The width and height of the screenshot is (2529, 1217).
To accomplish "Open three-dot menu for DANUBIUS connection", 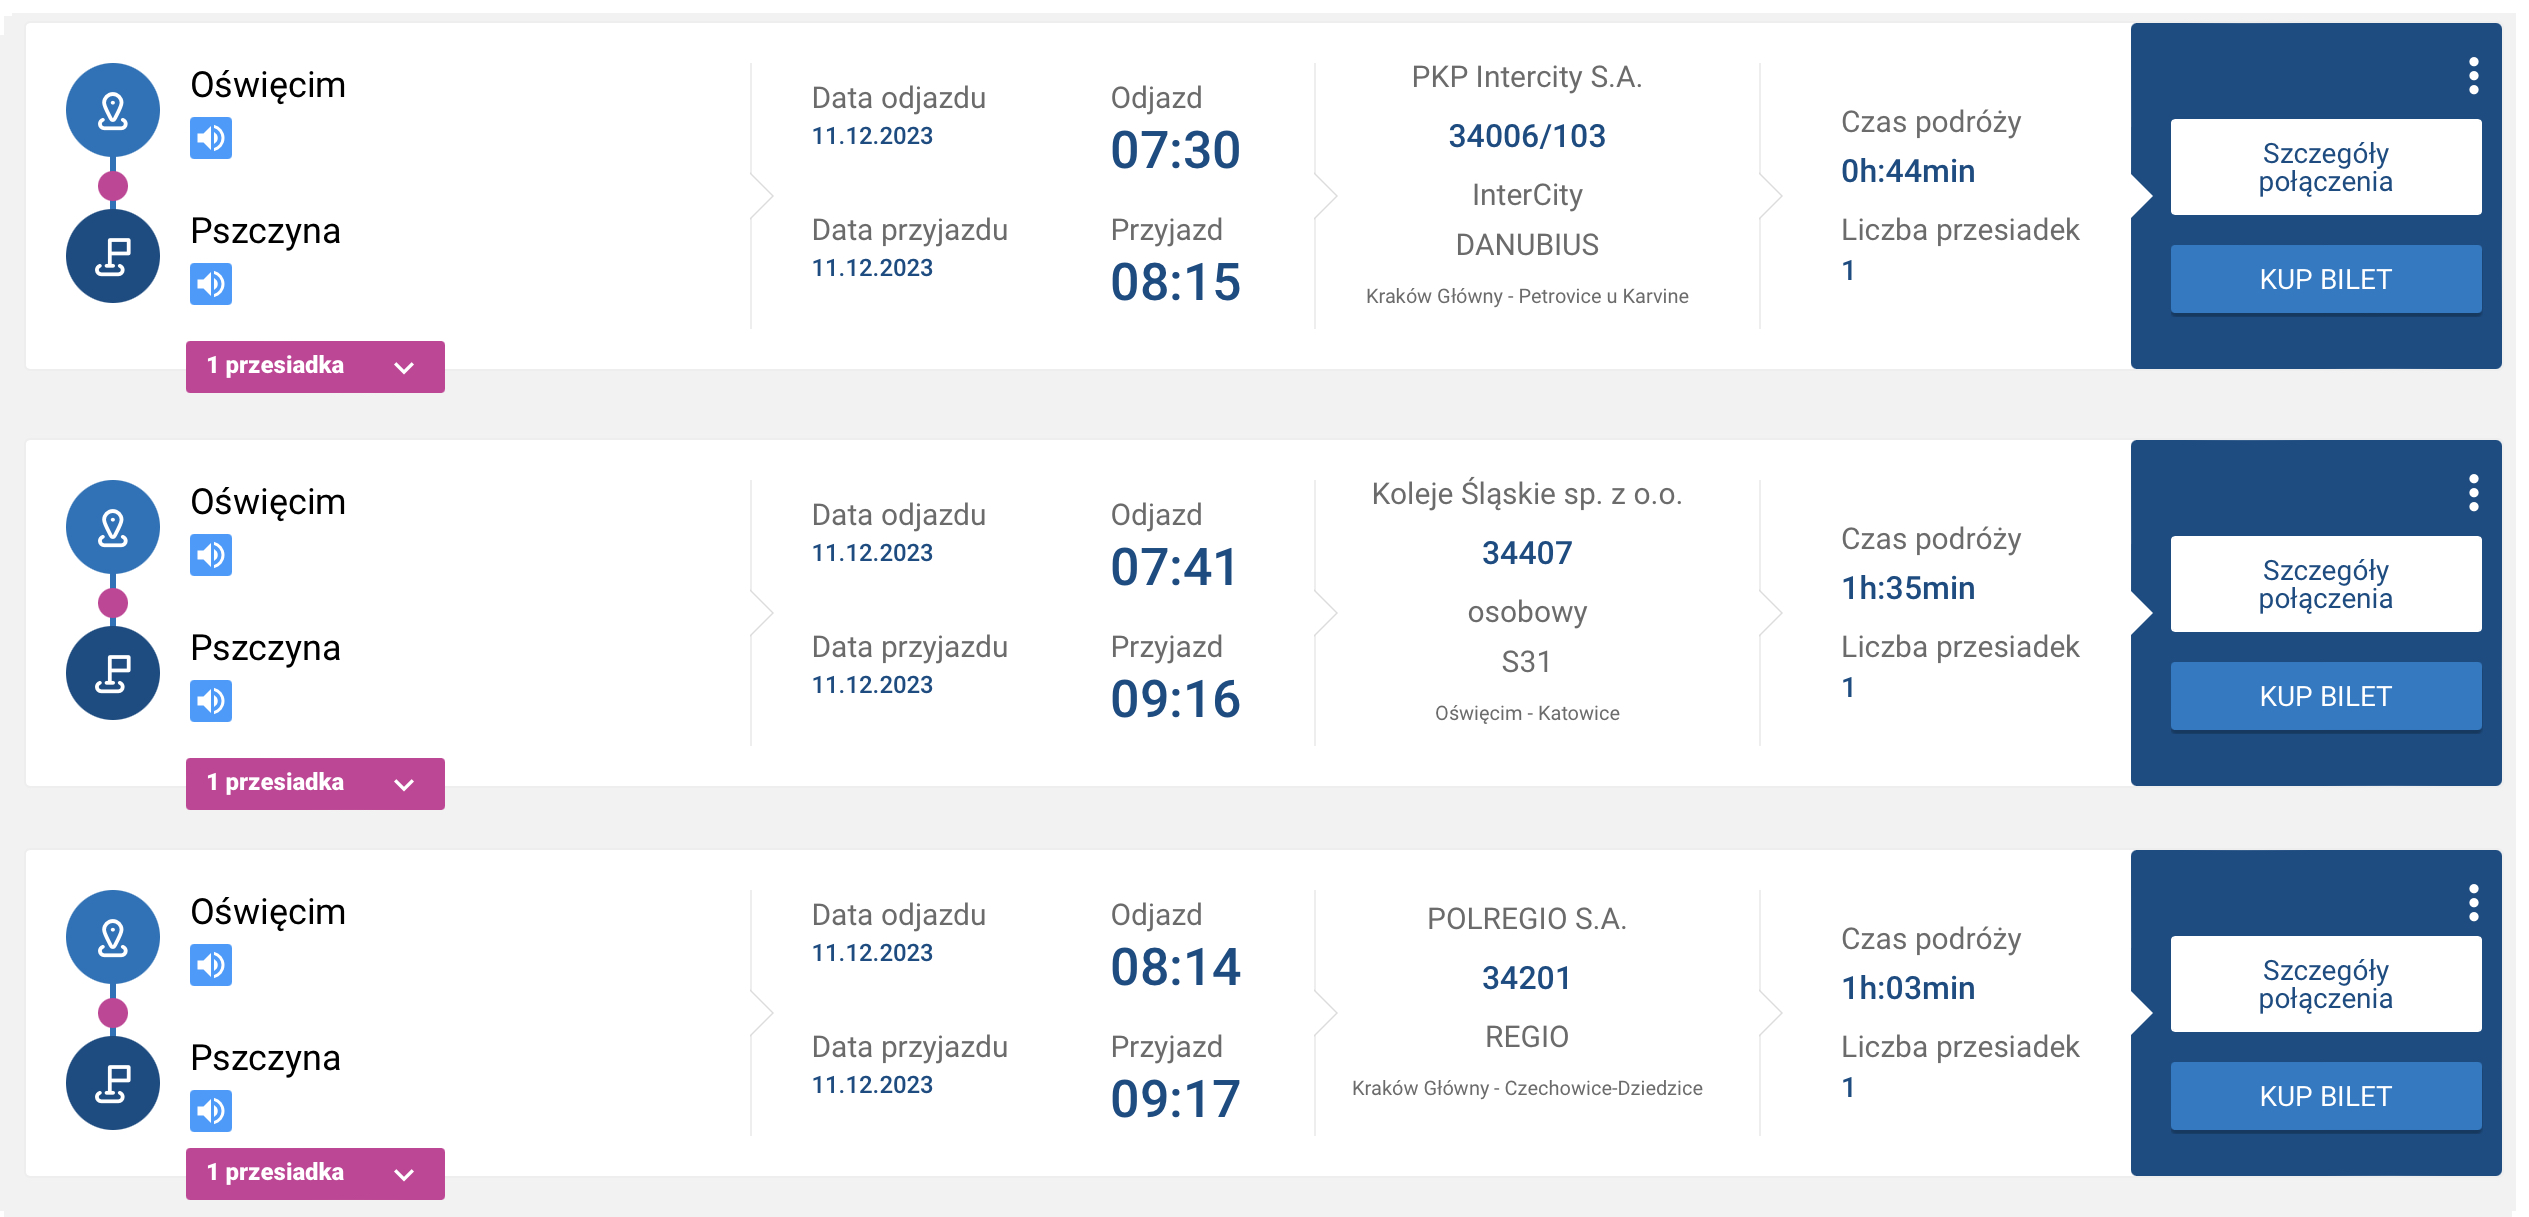I will (x=2473, y=76).
